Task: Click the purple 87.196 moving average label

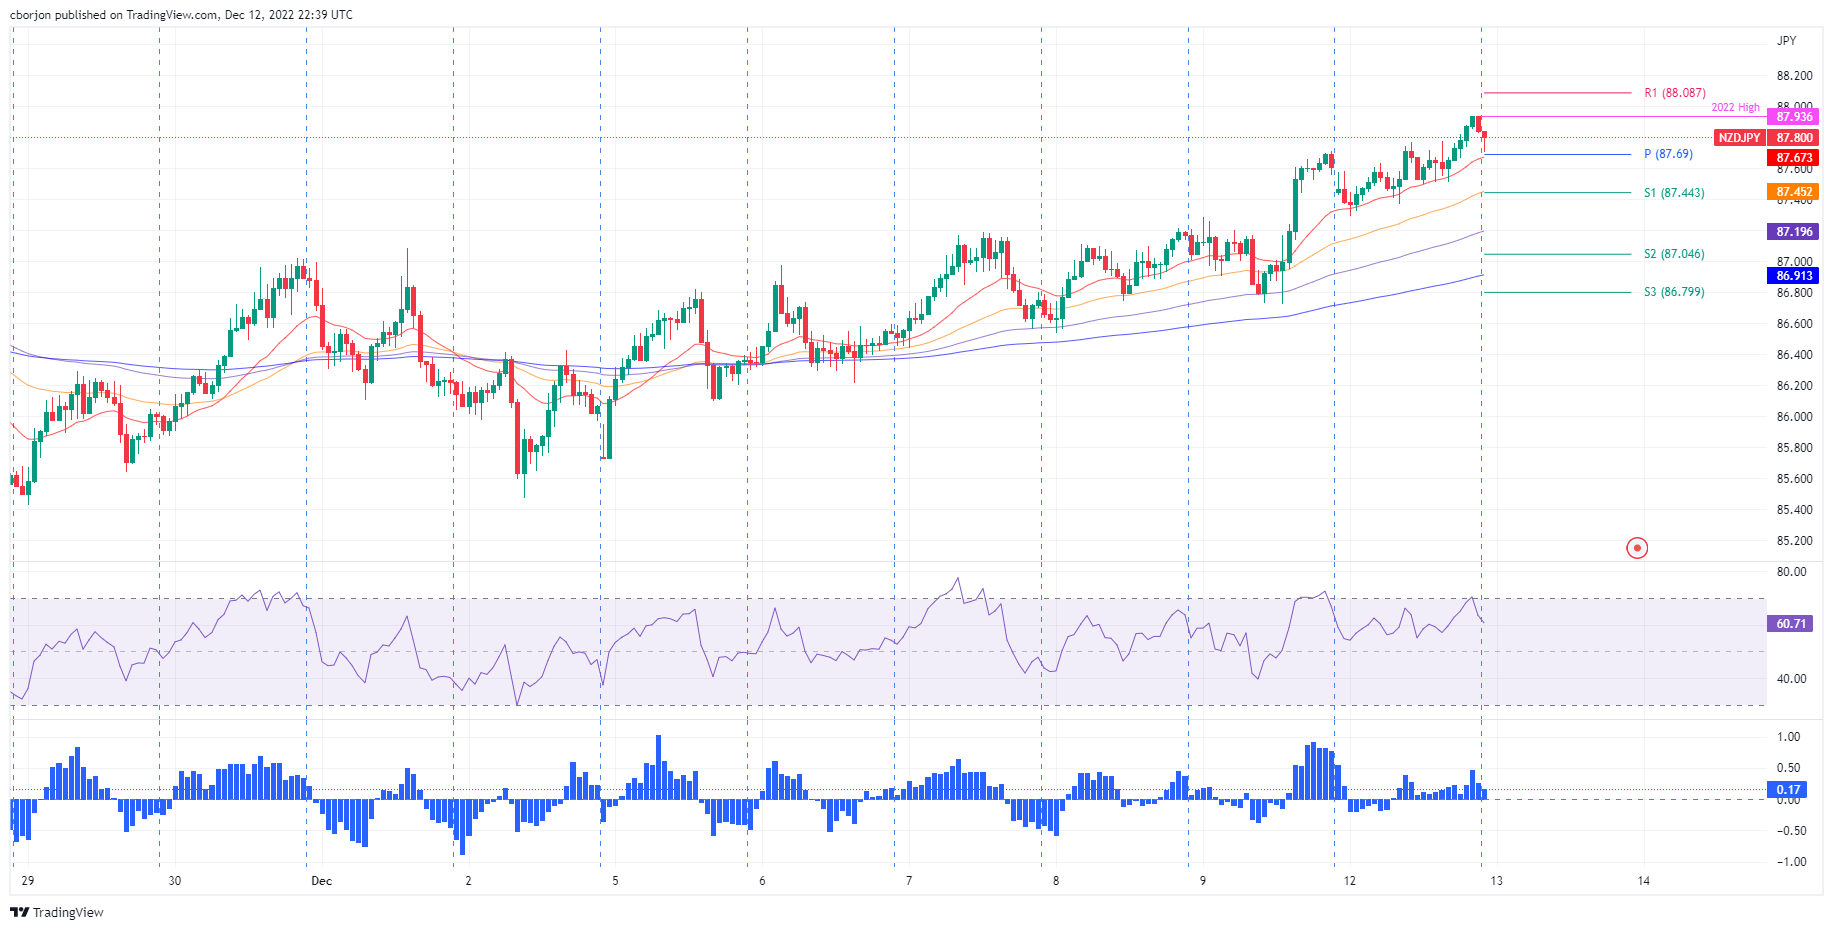Action: pyautogui.click(x=1794, y=232)
